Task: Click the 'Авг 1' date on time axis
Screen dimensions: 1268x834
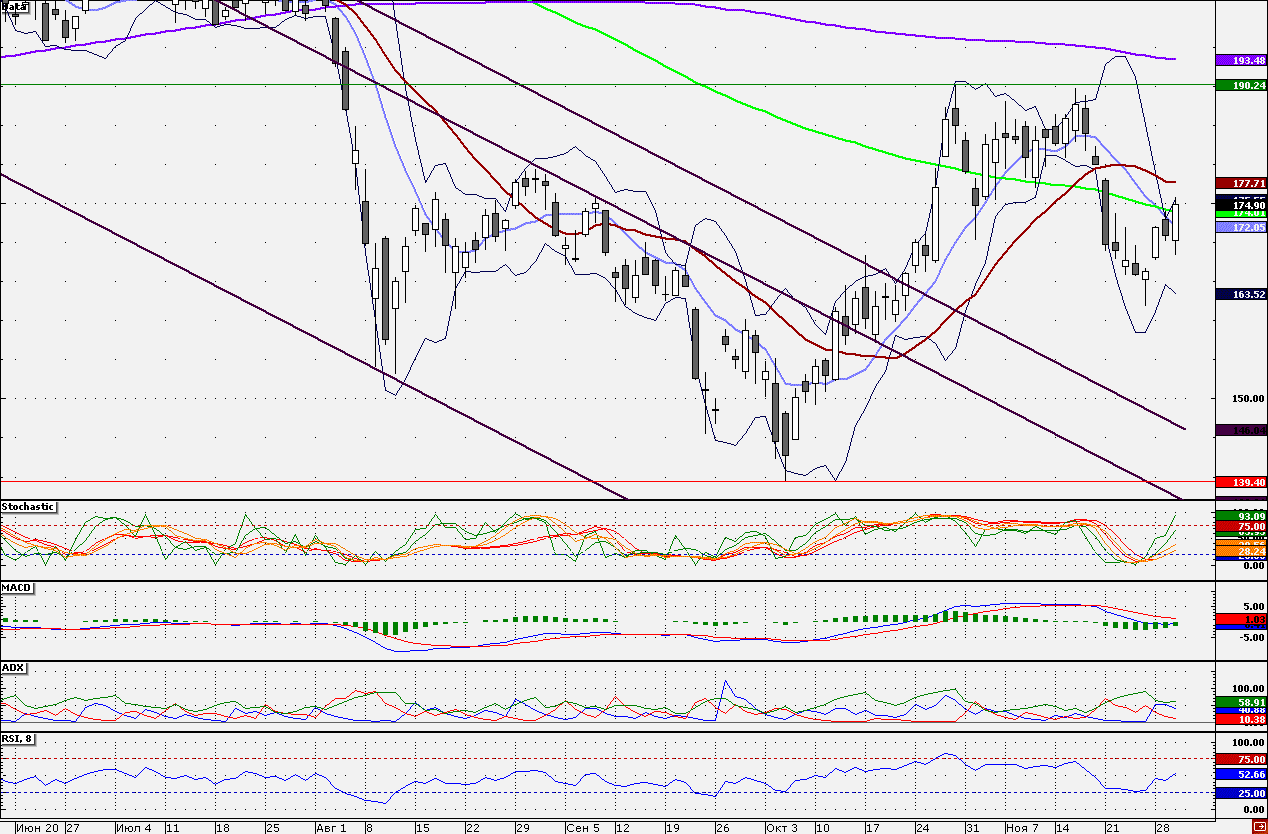Action: (x=330, y=828)
